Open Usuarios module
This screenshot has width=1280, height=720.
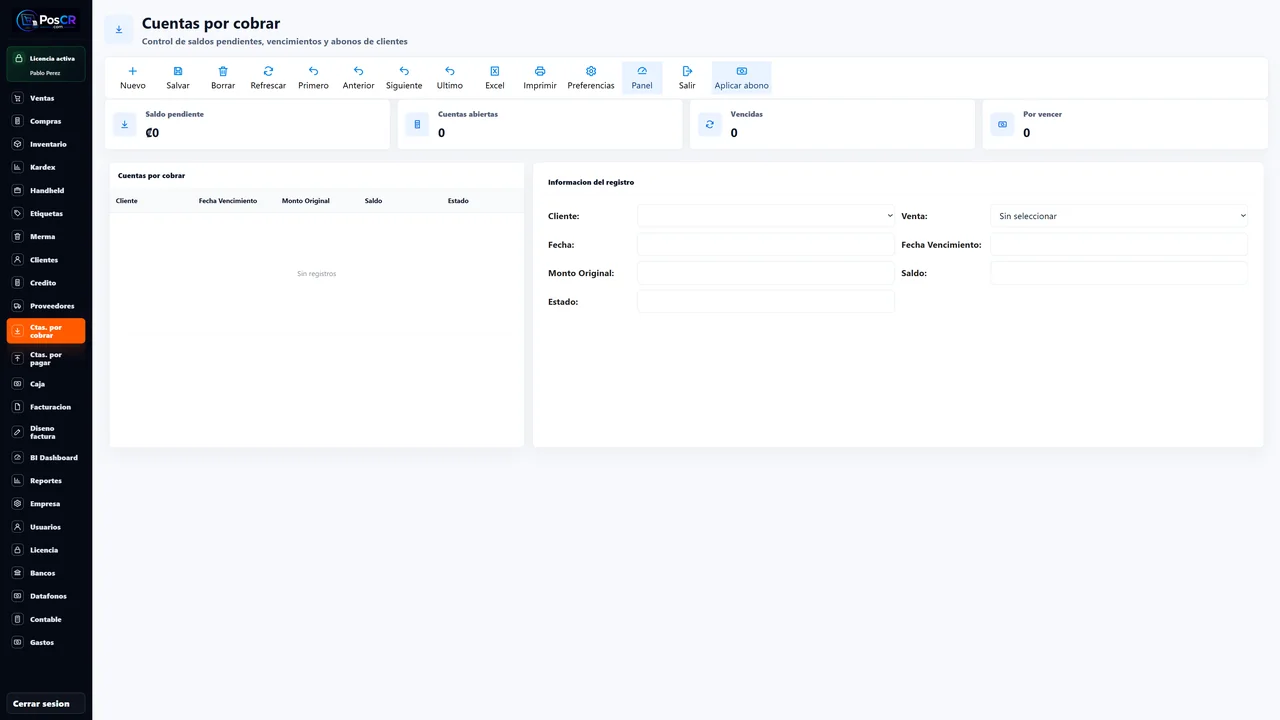tap(46, 527)
